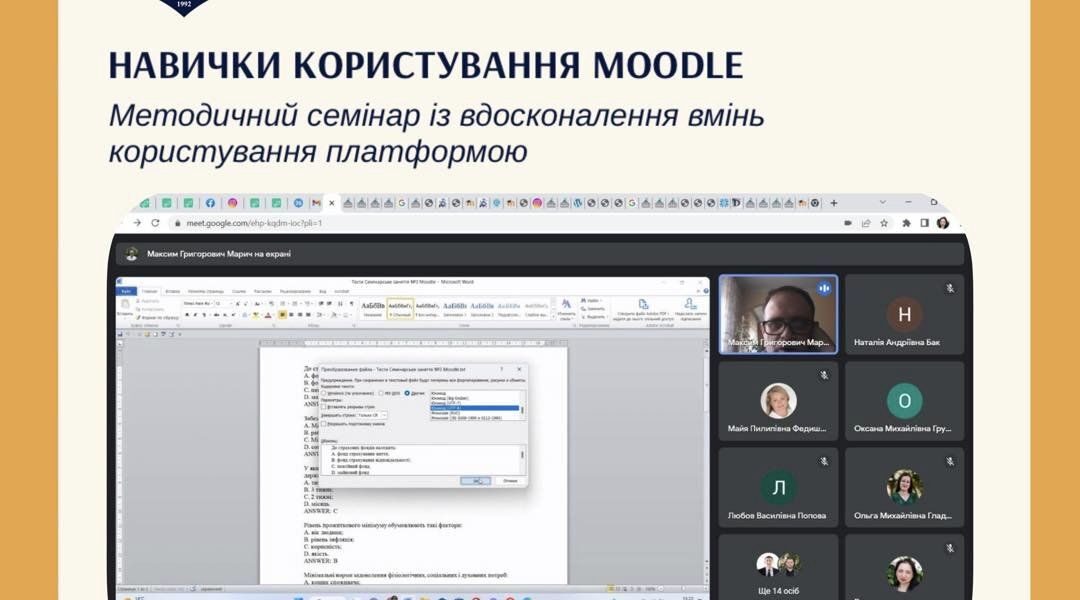The height and width of the screenshot is (600, 1080).
Task: Open the Home ribbon tab in Word
Action: pyautogui.click(x=149, y=291)
